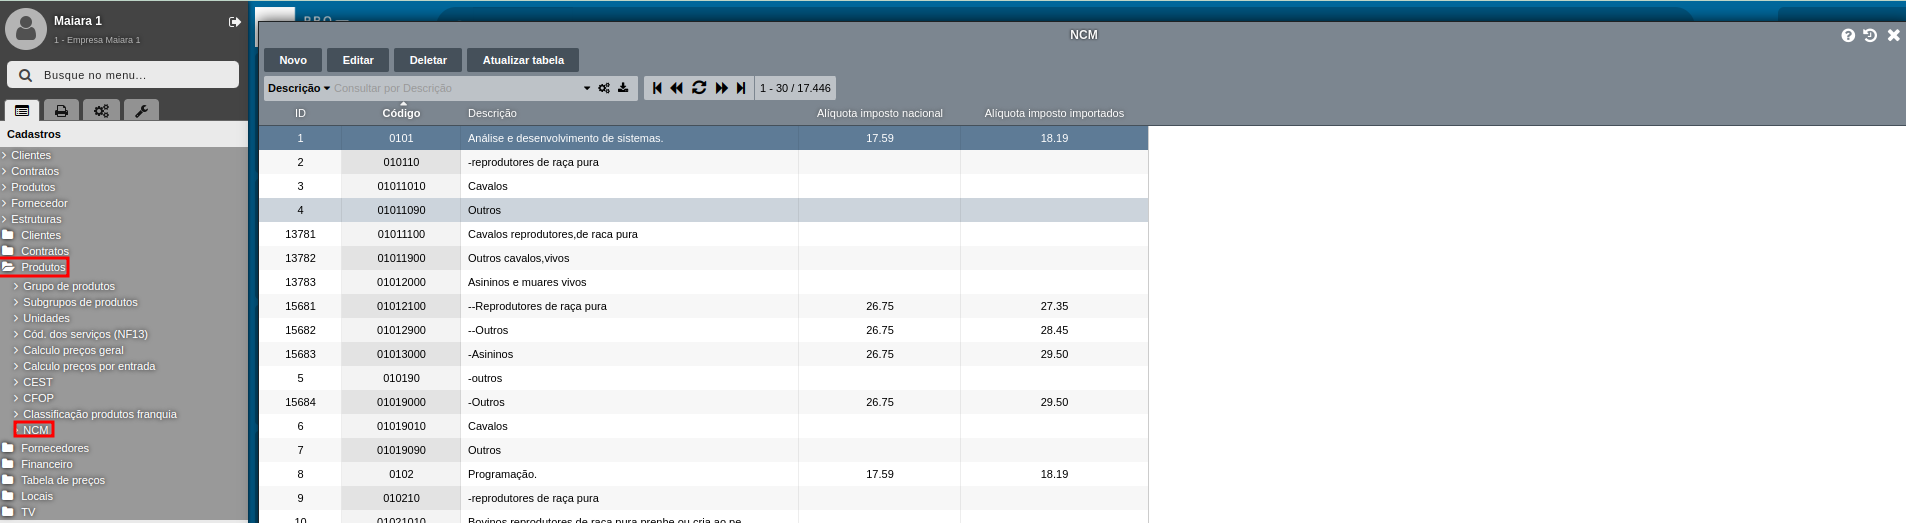Image resolution: width=1906 pixels, height=523 pixels.
Task: Open CFOP in the Produtos menu
Action: click(x=38, y=398)
